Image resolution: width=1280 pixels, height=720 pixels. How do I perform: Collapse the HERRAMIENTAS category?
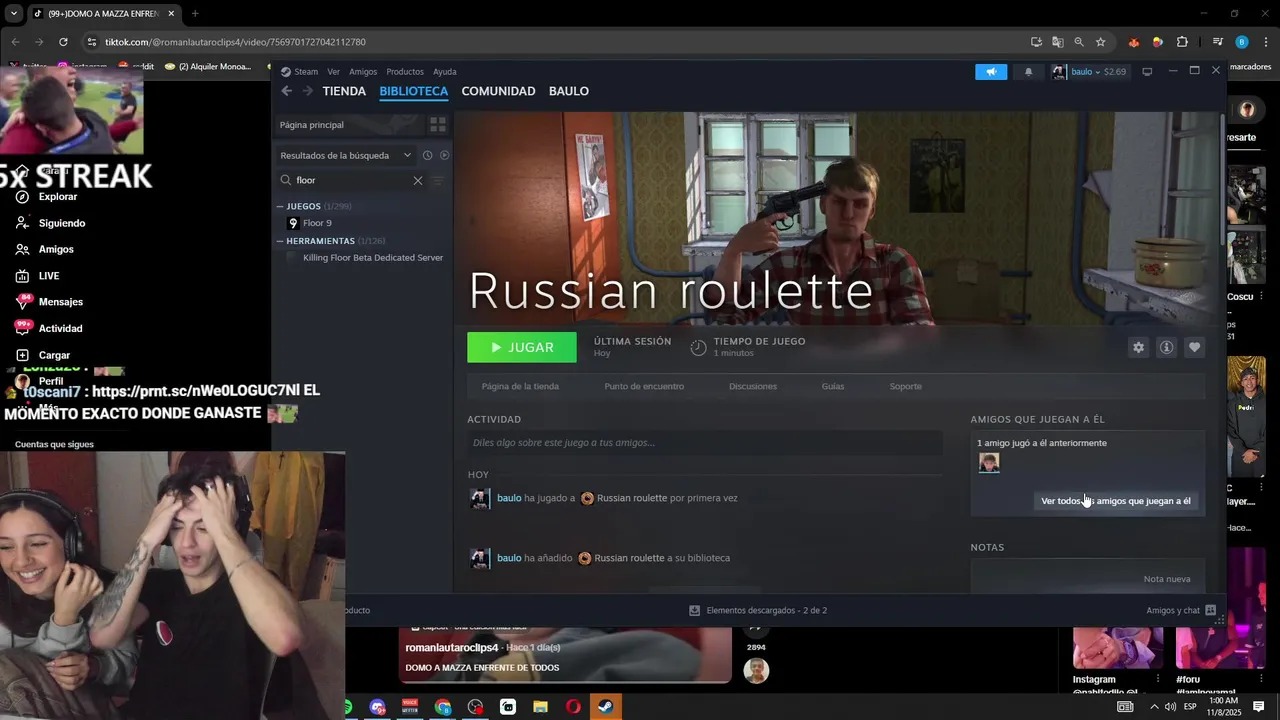(280, 241)
